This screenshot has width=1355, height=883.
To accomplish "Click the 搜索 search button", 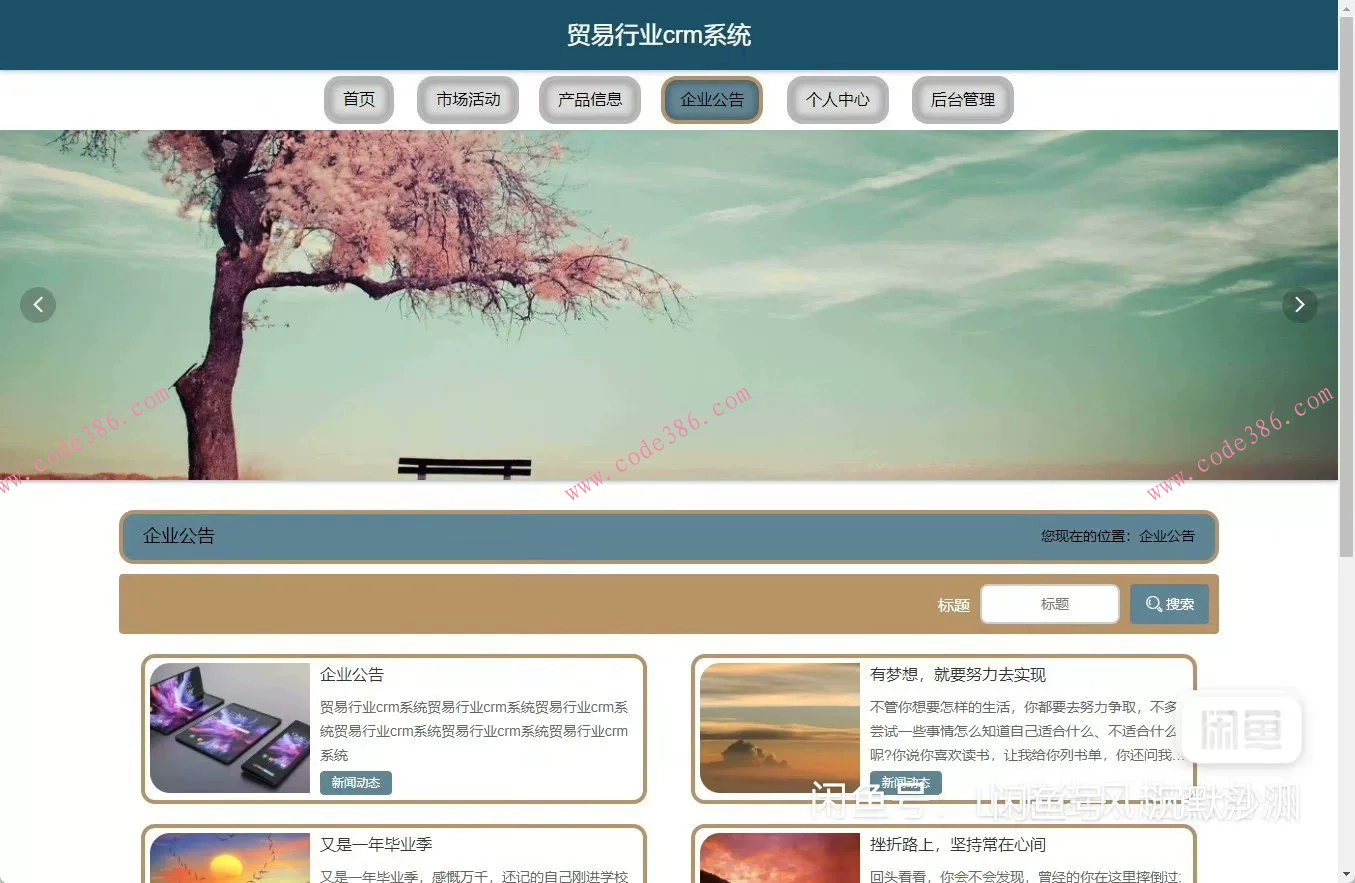I will click(1168, 603).
